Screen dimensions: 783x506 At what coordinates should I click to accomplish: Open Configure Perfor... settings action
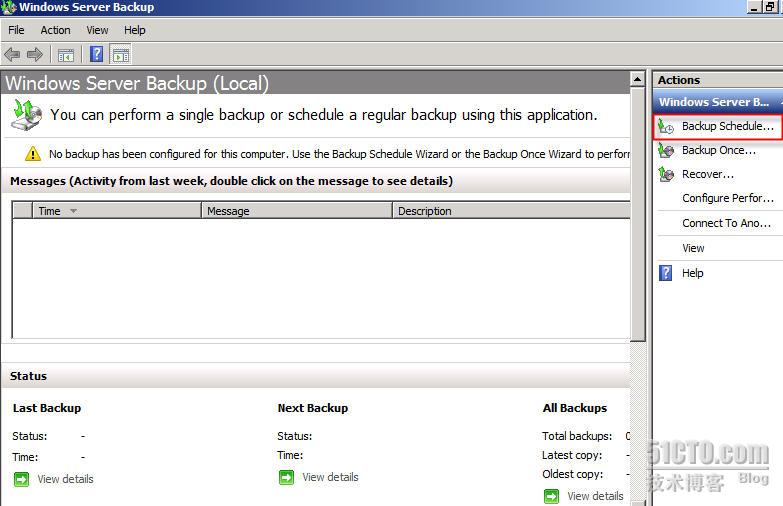(728, 198)
